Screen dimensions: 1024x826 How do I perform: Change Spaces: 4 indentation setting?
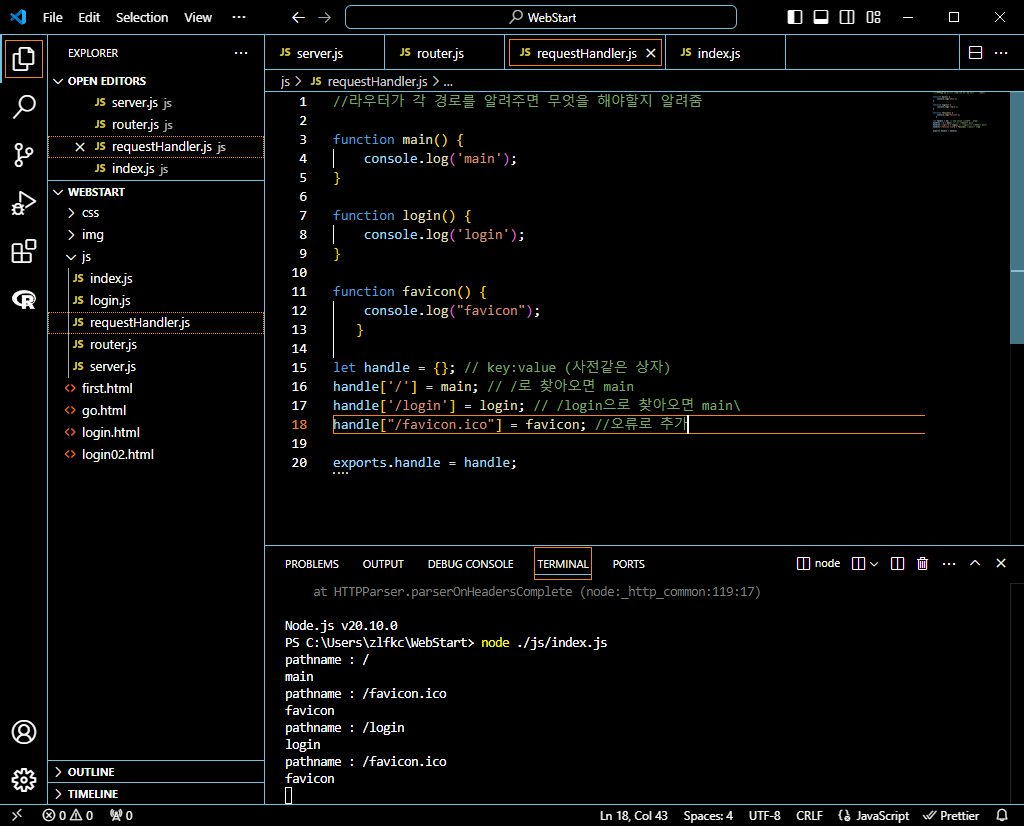point(708,815)
